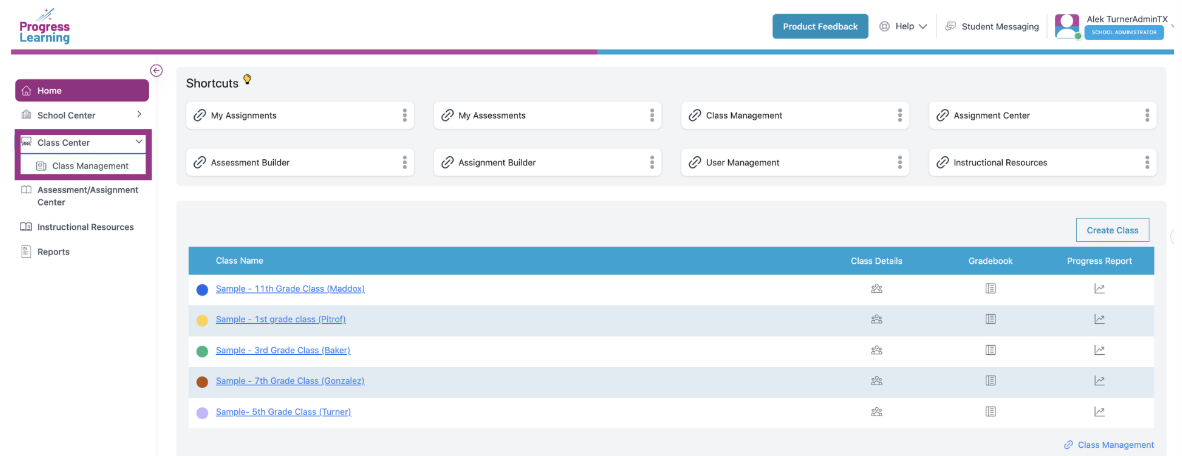Viewport: 1182px width, 456px height.
Task: Click lavender color dot for 5th Grade Class
Action: click(202, 413)
